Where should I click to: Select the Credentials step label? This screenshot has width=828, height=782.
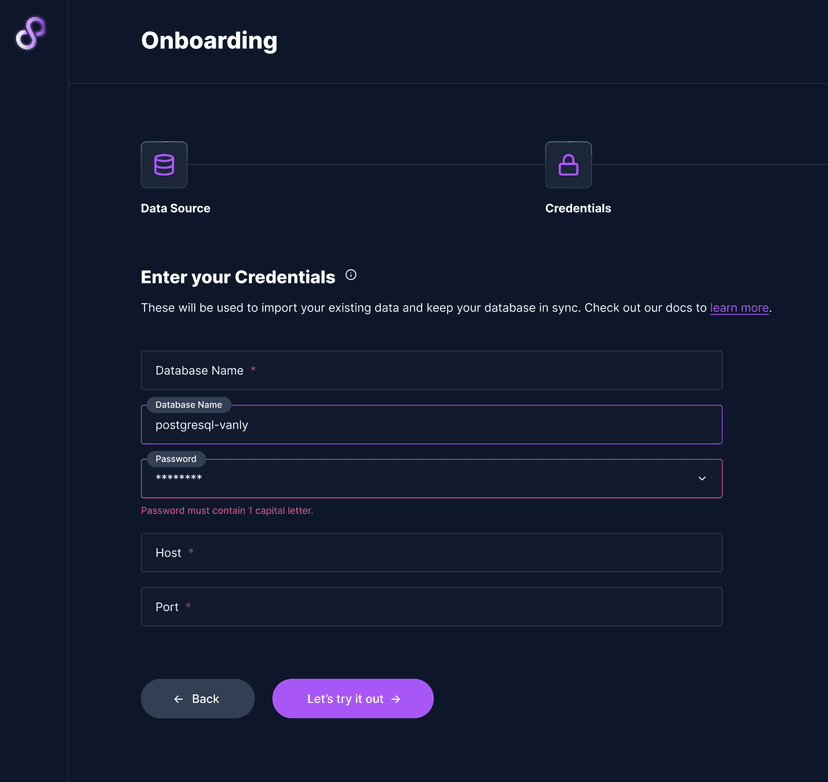click(578, 208)
